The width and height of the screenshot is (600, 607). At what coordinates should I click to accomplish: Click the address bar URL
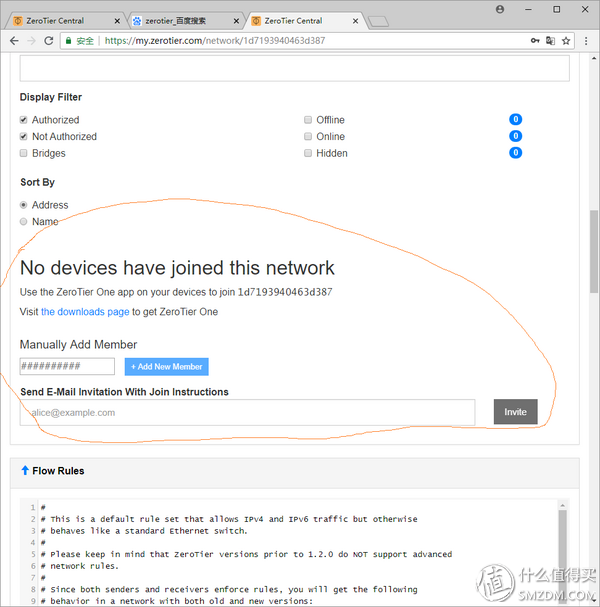point(215,41)
